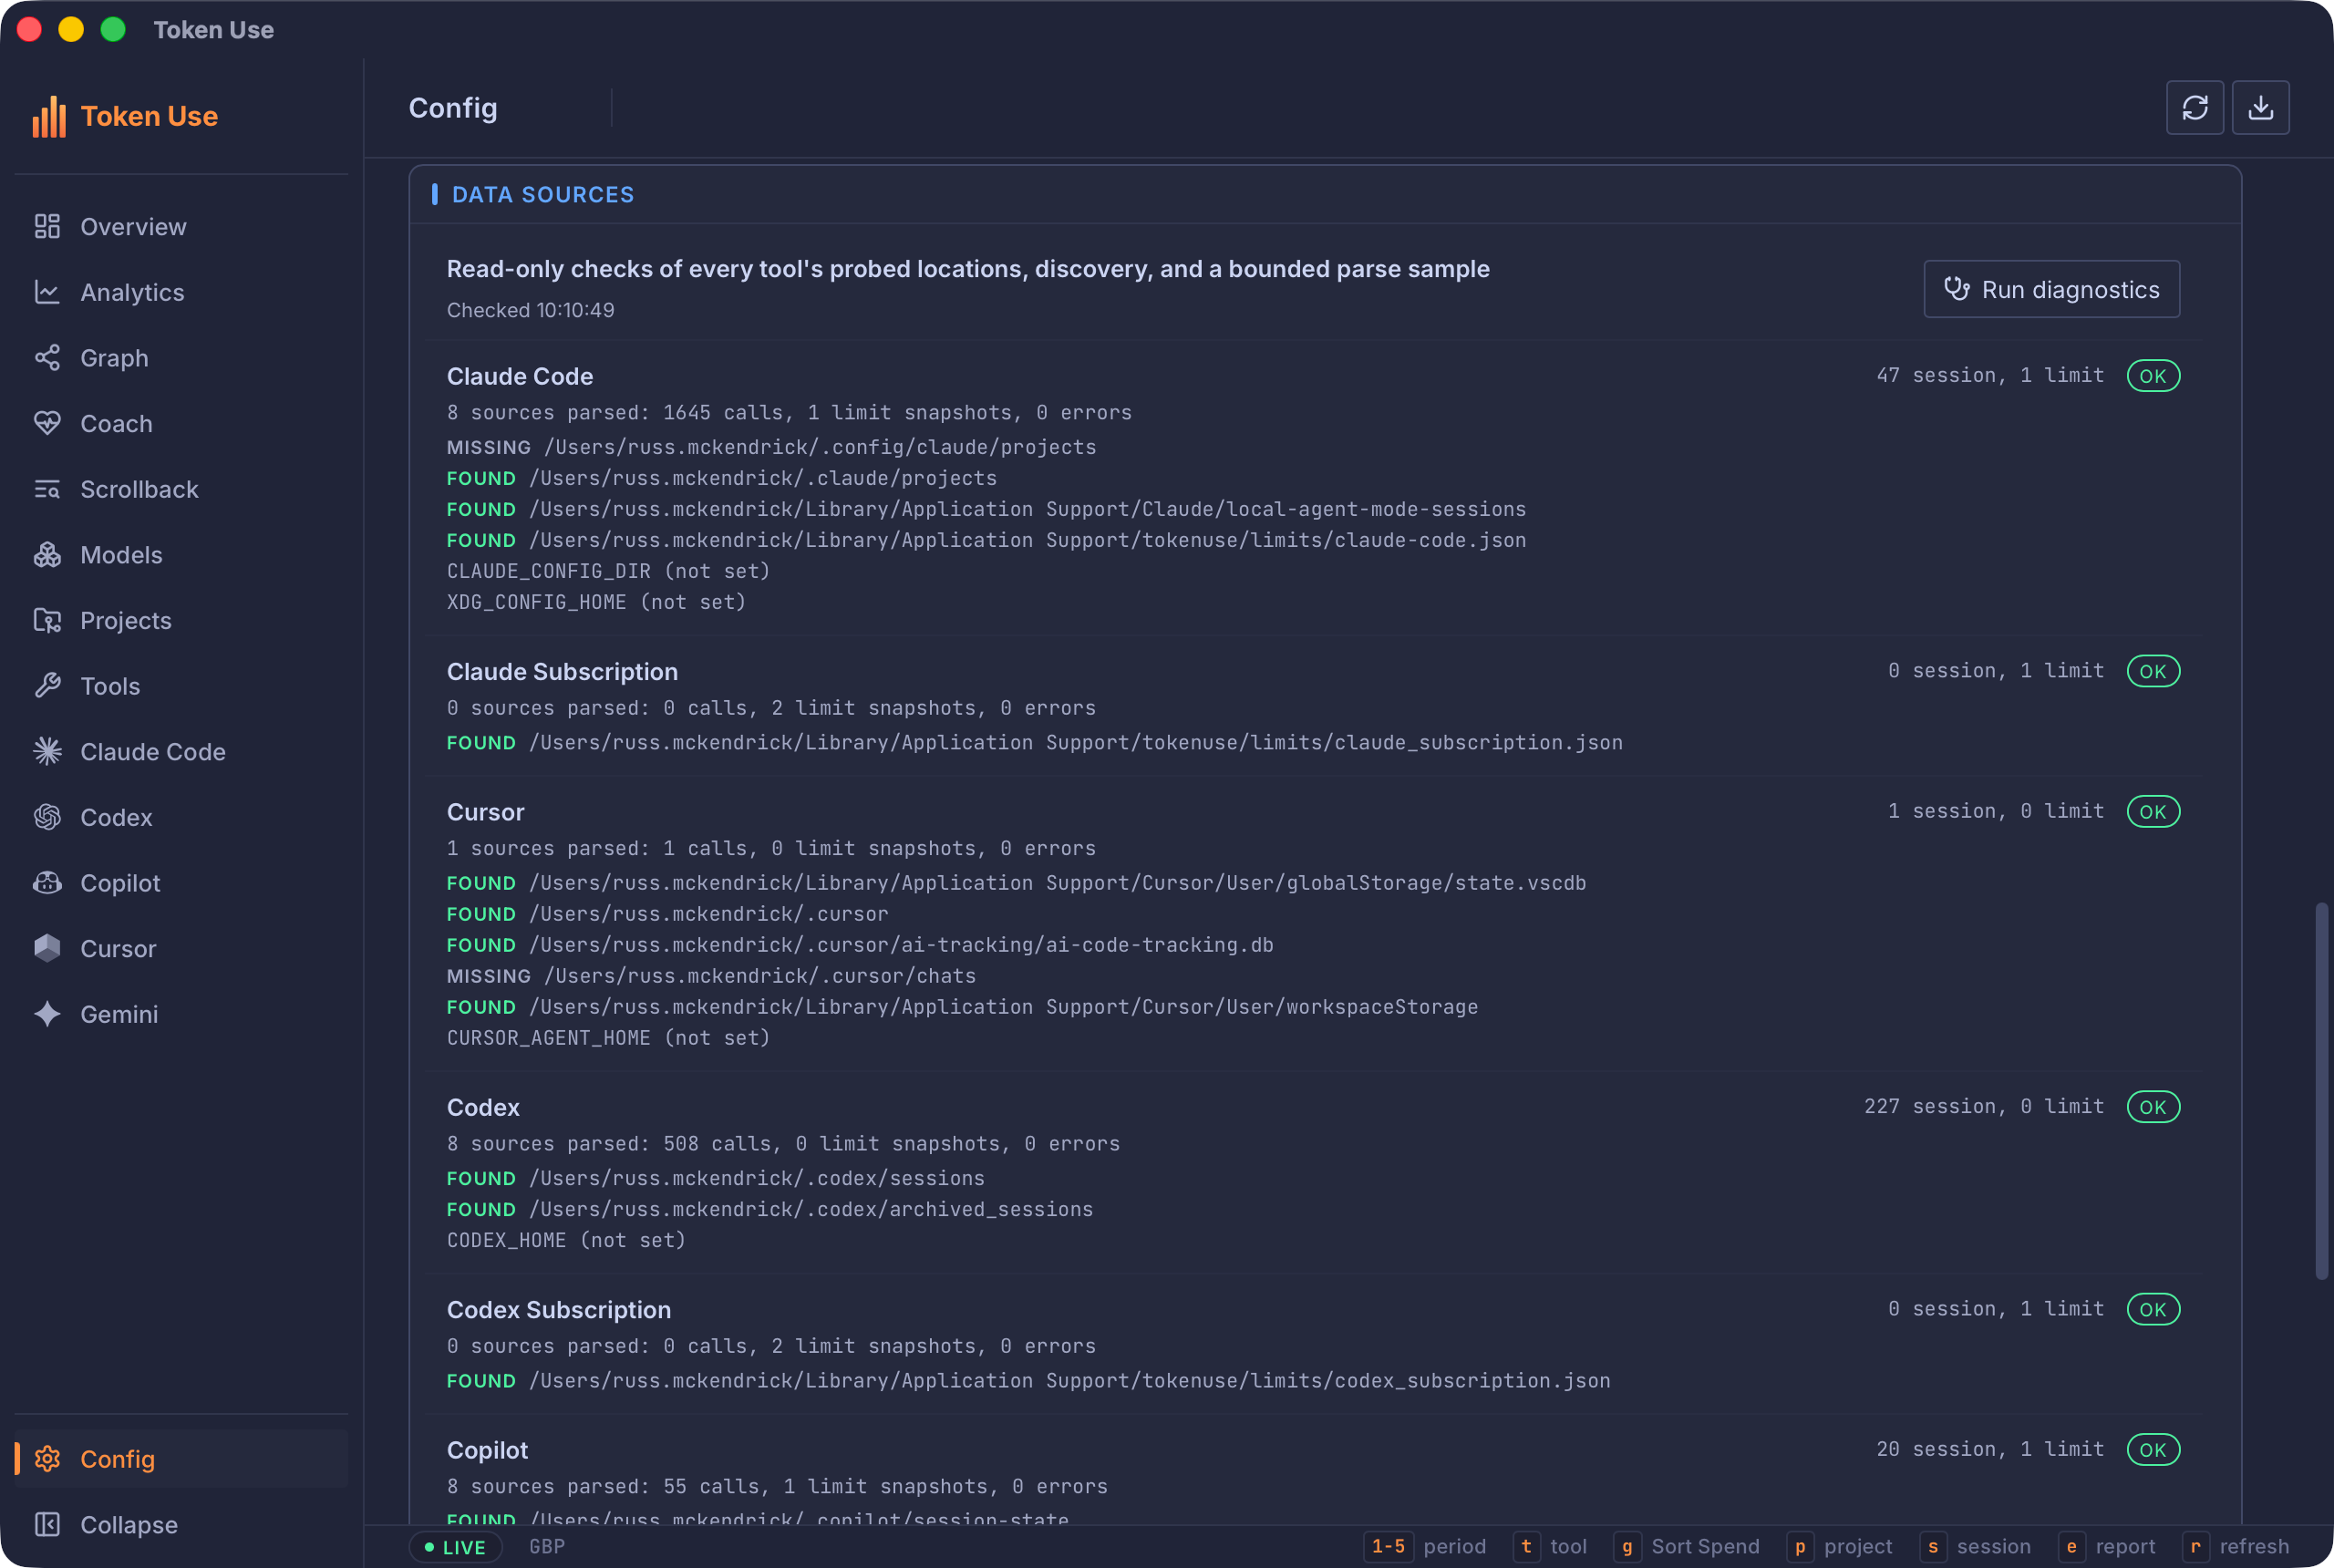Collapse the sidebar using the Collapse label
The height and width of the screenshot is (1568, 2334).
(129, 1524)
